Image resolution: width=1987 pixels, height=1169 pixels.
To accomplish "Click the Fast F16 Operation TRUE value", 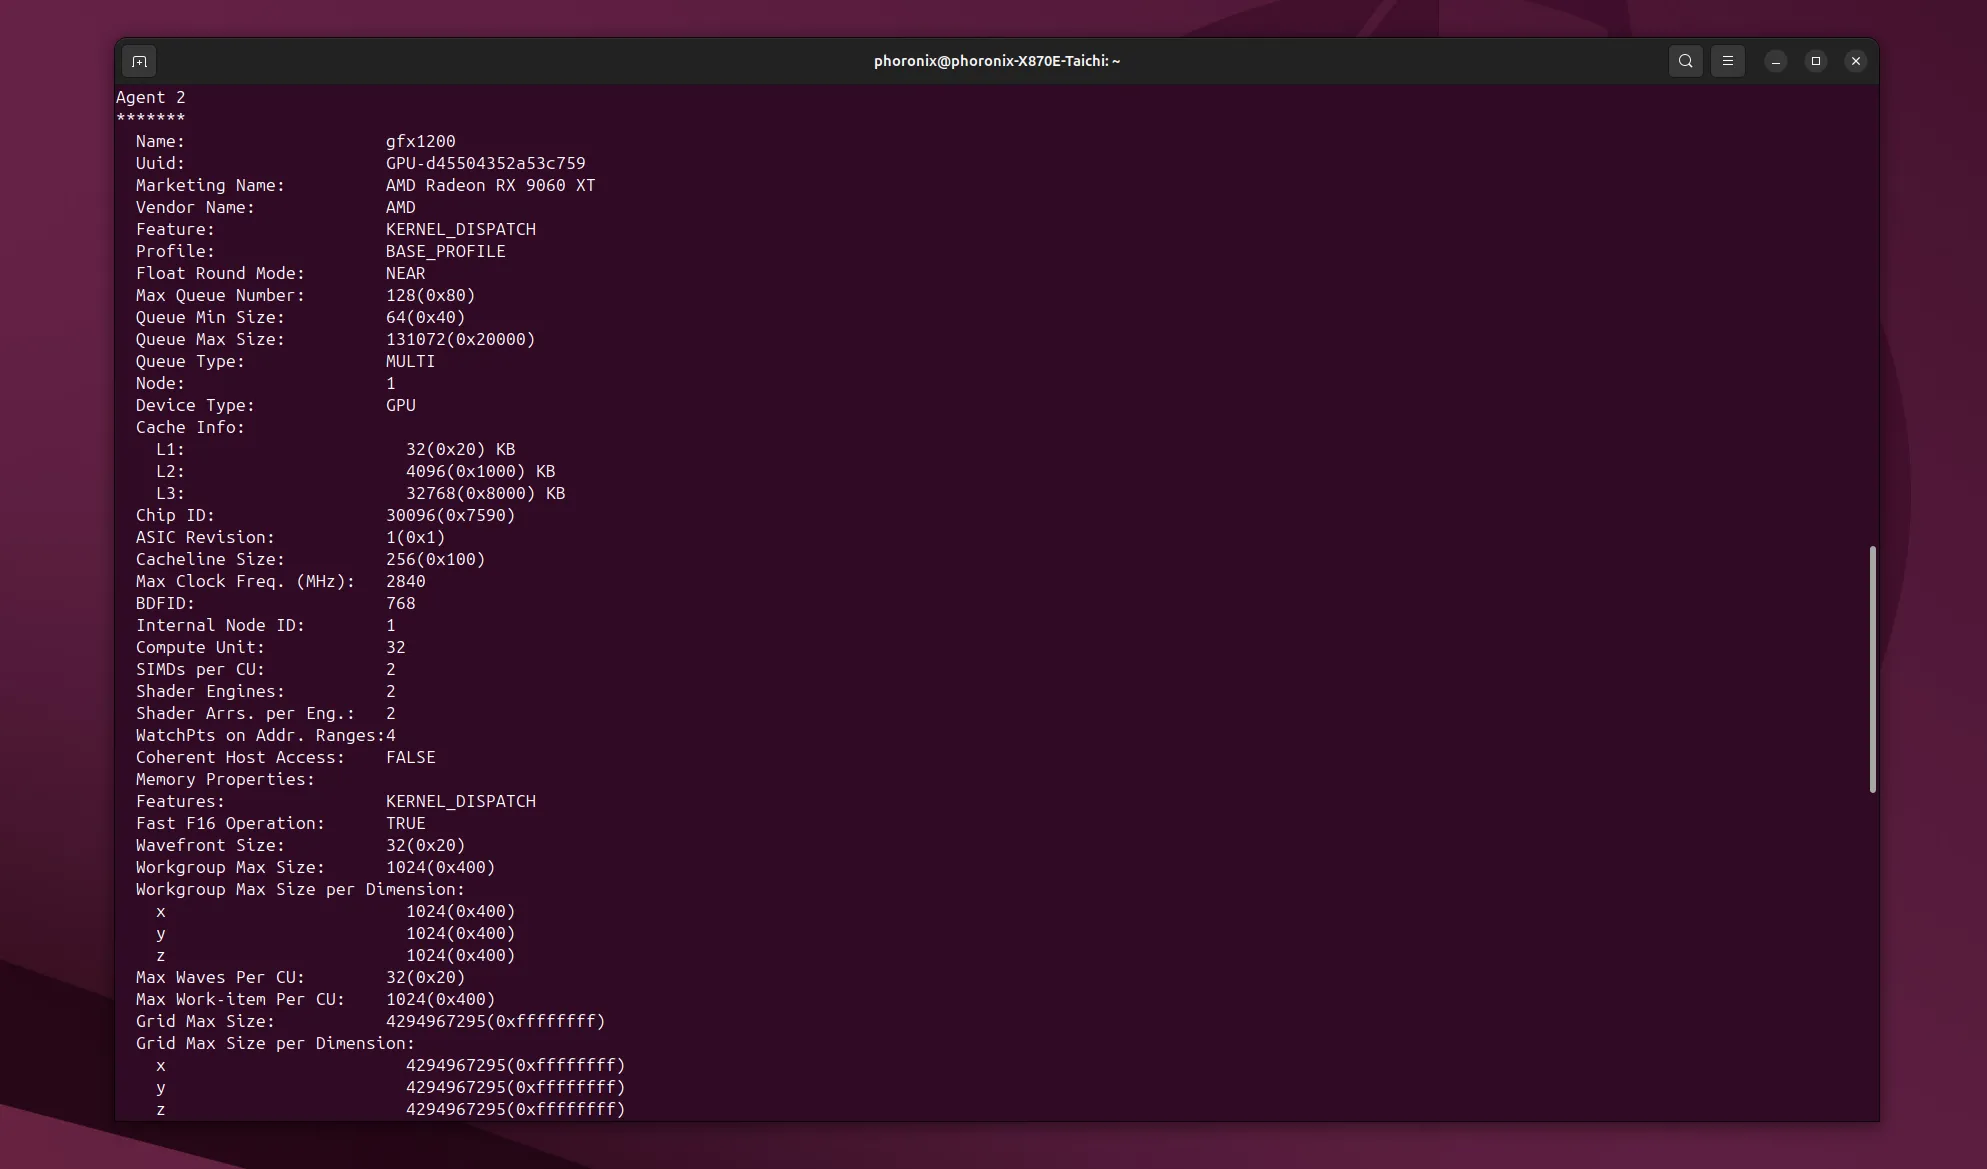I will click(x=405, y=823).
